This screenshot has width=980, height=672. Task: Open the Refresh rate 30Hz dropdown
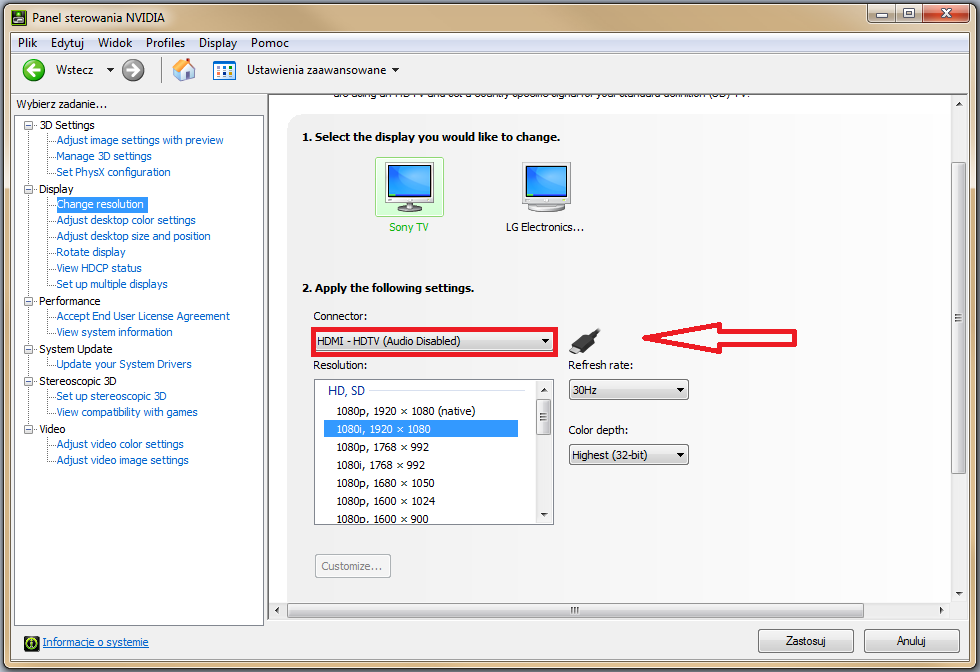(x=628, y=390)
